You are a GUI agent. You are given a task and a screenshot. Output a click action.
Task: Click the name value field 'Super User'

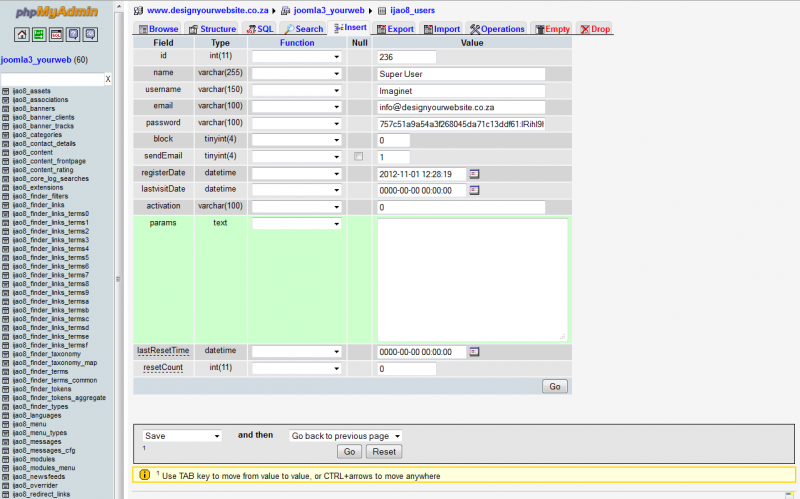[x=461, y=74]
